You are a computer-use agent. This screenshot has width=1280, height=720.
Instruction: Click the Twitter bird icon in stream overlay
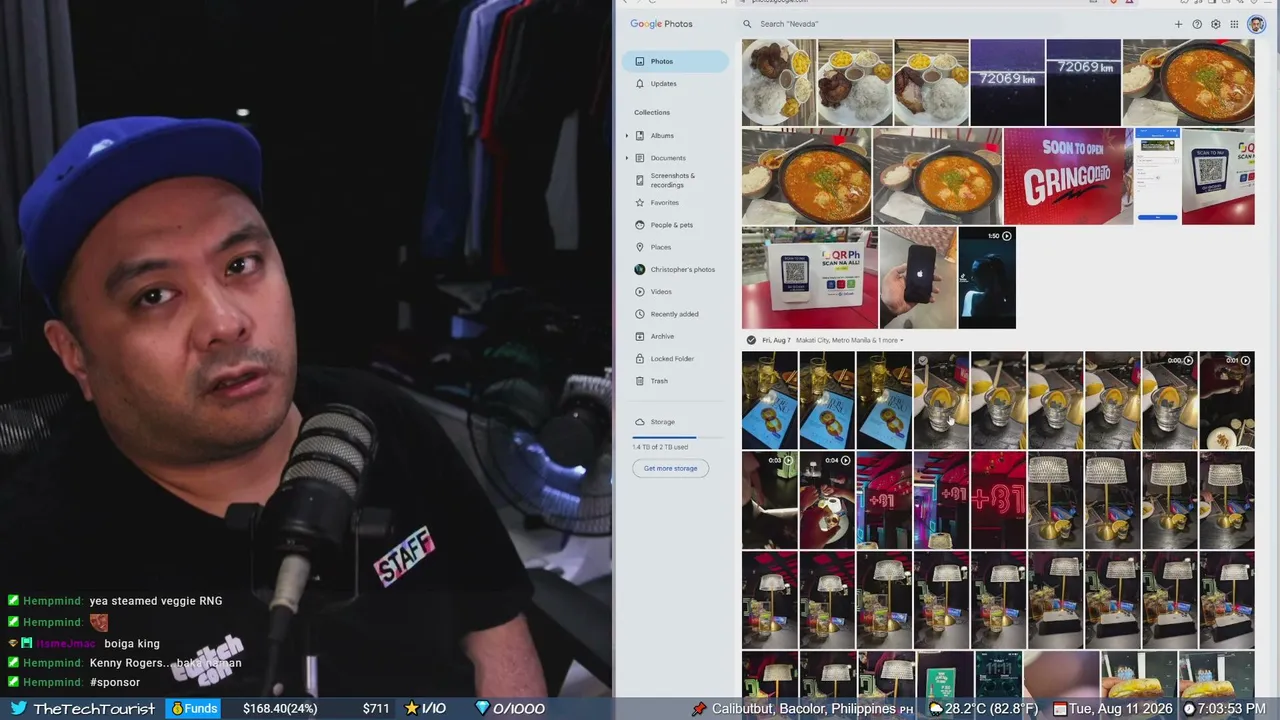18,708
